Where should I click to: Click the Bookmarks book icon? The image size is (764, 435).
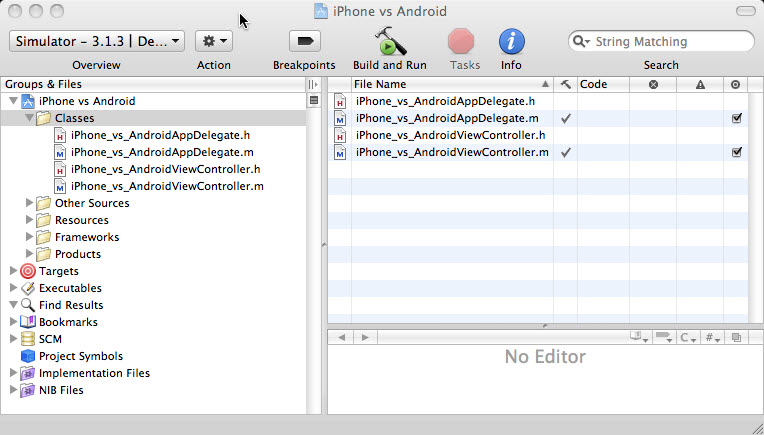point(28,322)
